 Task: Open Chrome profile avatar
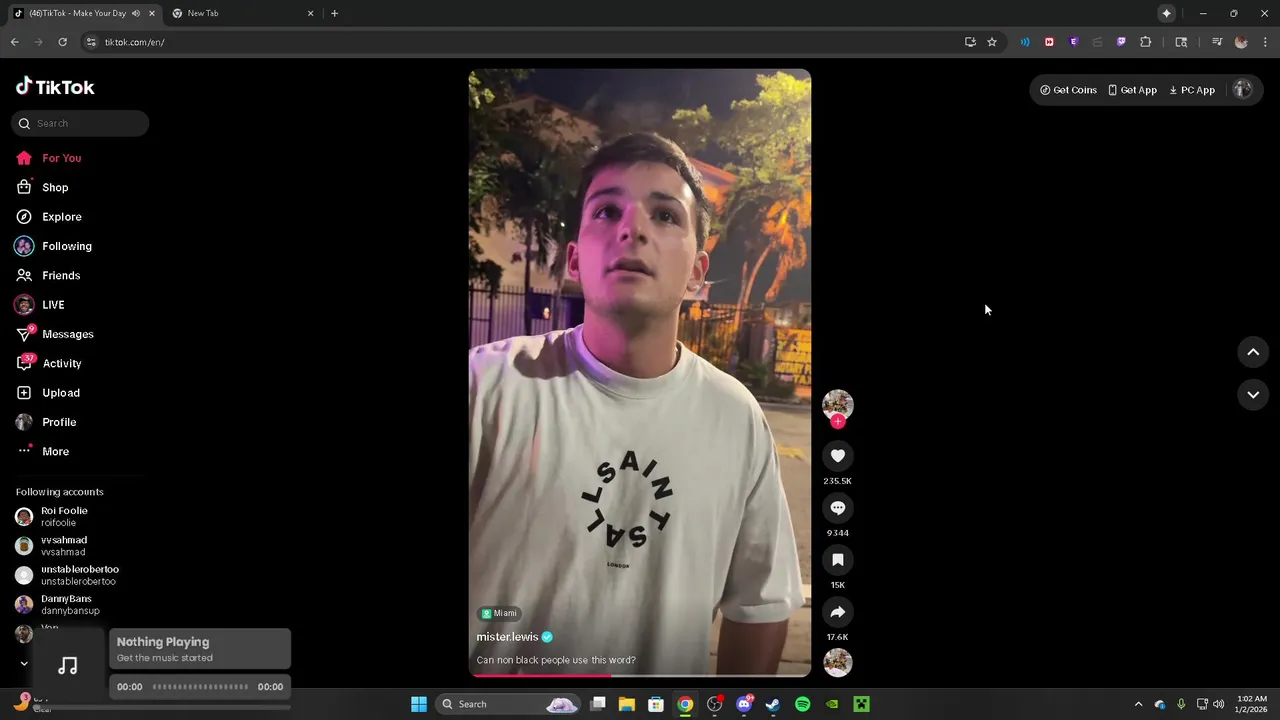click(1241, 42)
